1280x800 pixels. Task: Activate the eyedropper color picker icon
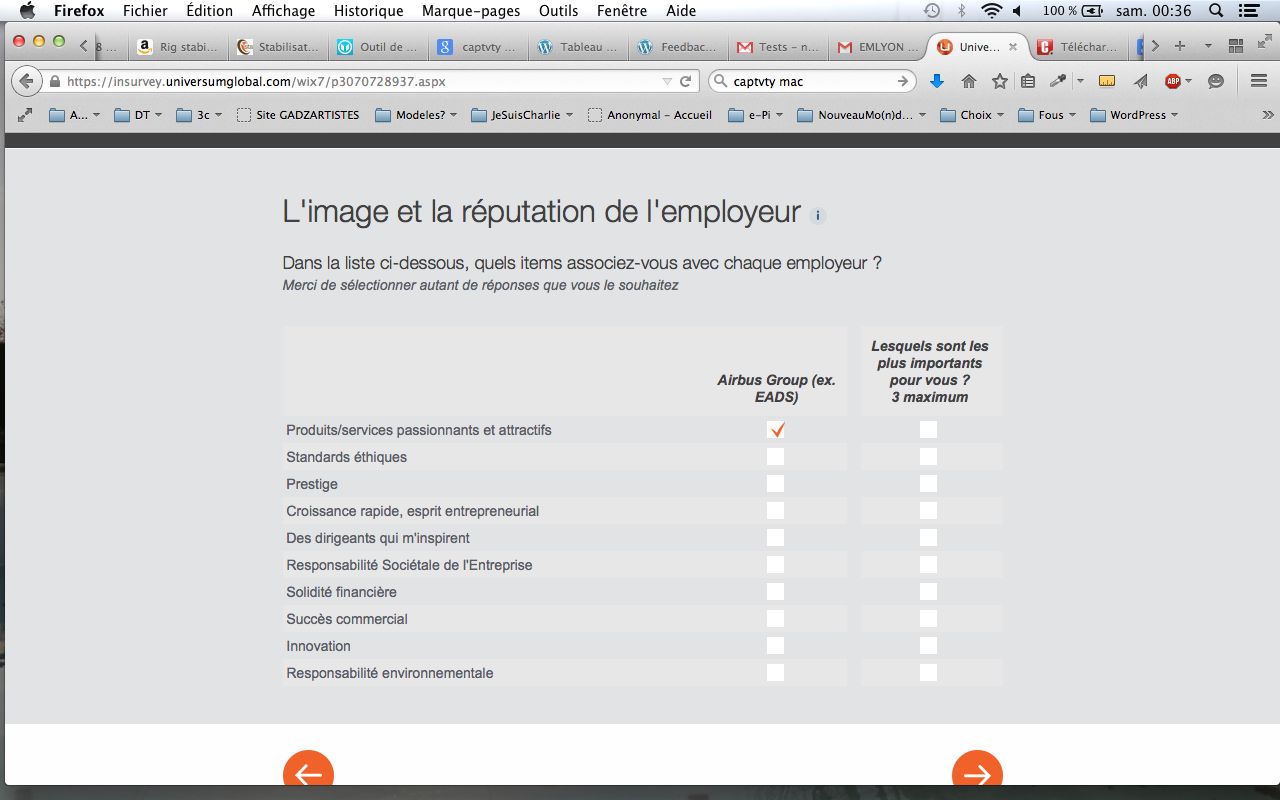[x=1057, y=81]
